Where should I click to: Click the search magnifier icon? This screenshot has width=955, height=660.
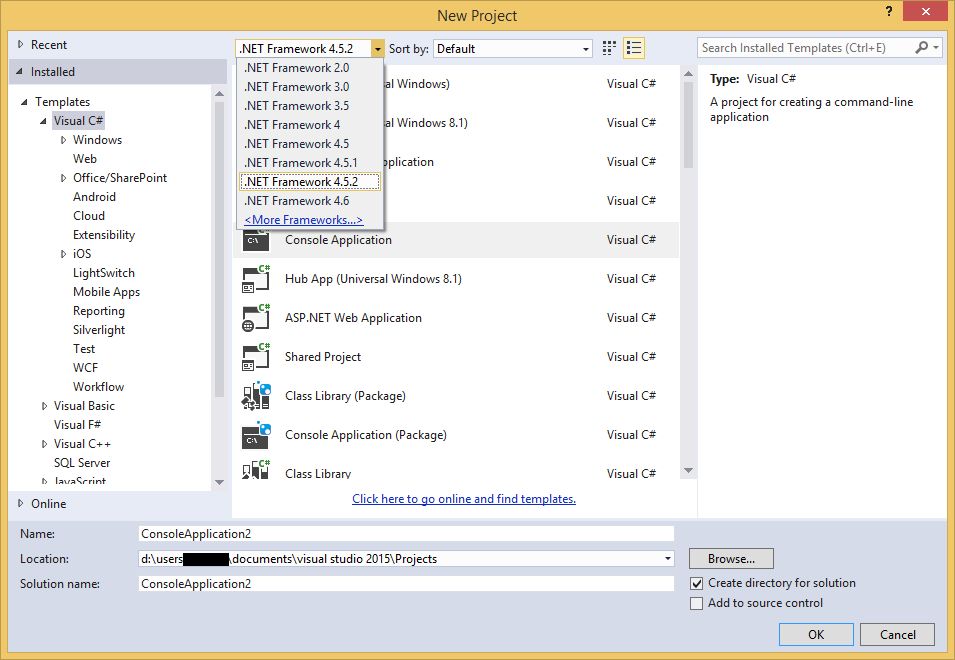point(922,47)
